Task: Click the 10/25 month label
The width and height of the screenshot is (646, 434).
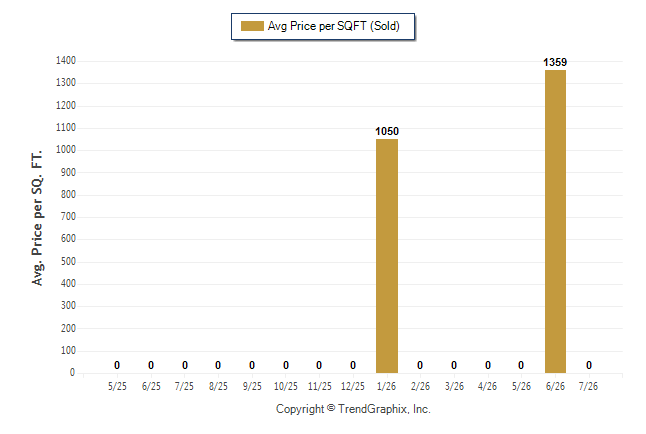Action: (286, 386)
